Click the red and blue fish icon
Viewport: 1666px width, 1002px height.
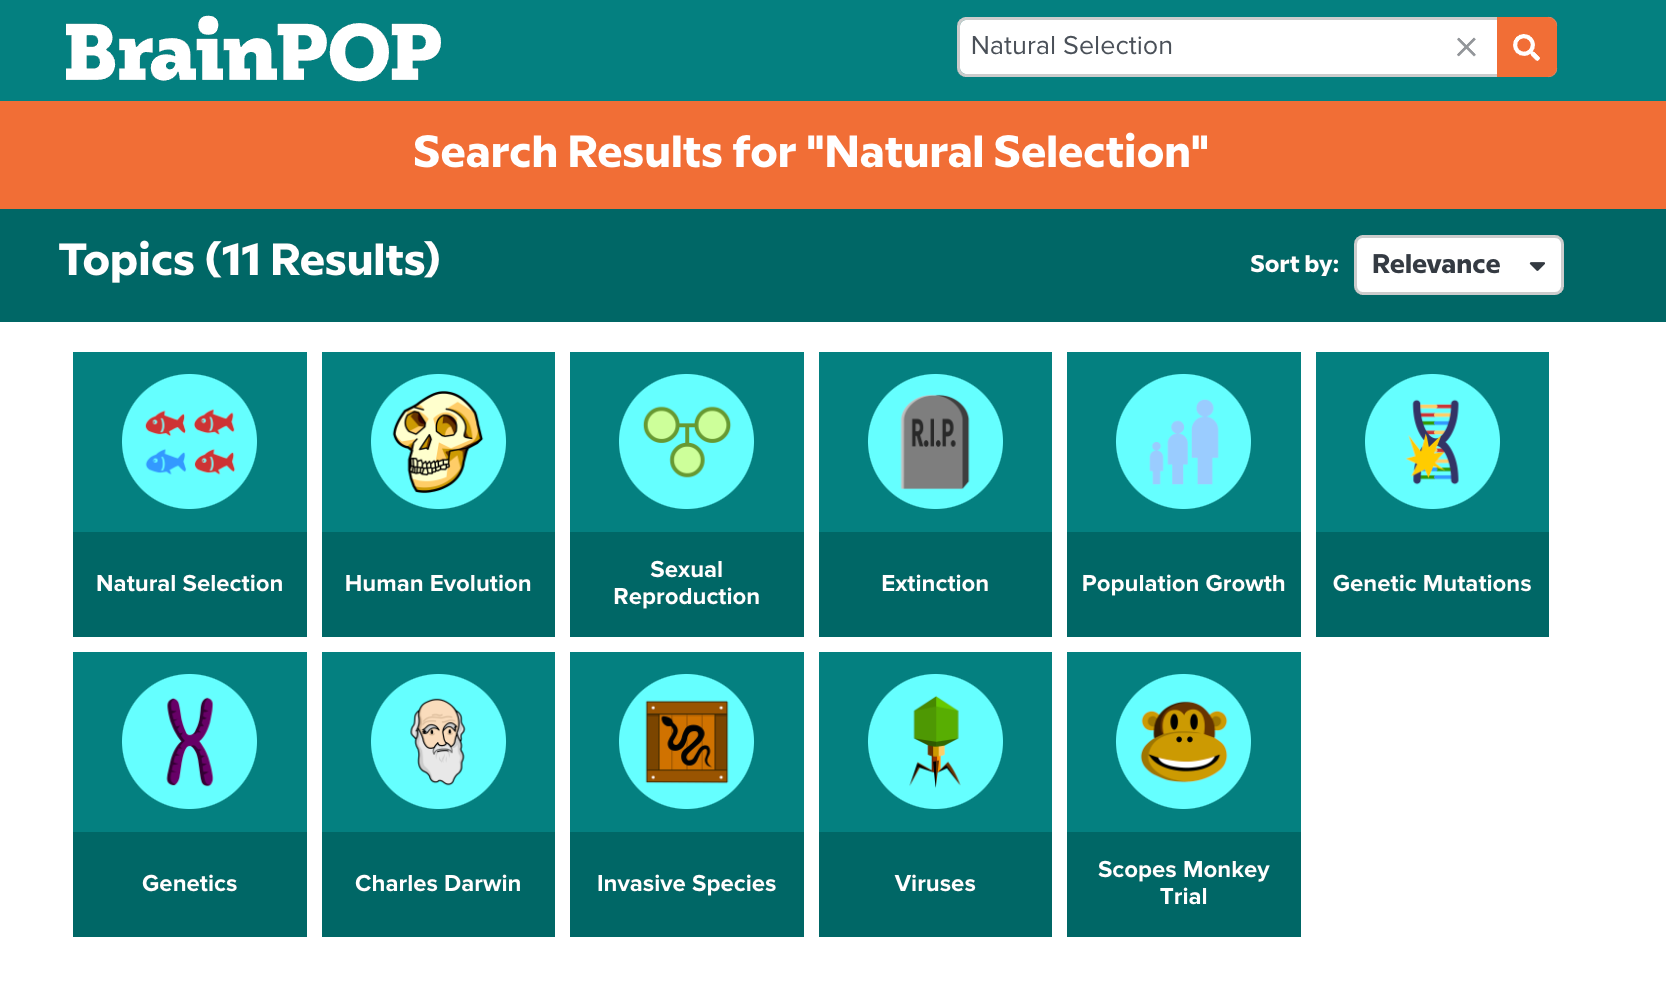(190, 442)
